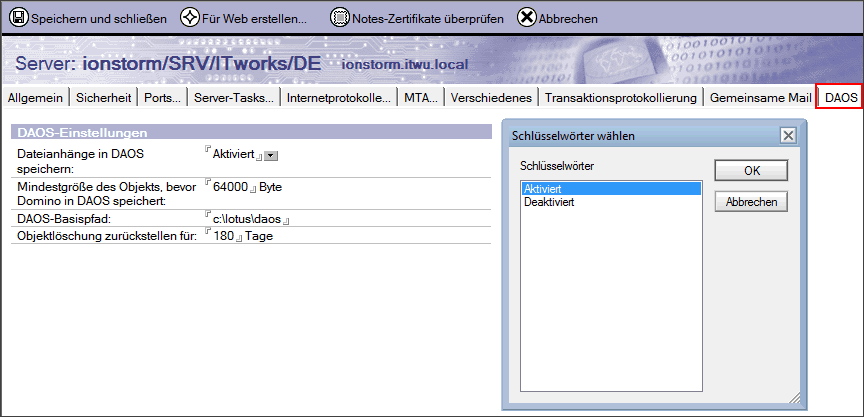Click the Für Web erstellen icon
Viewport: 864px width, 417px height.
coord(189,18)
